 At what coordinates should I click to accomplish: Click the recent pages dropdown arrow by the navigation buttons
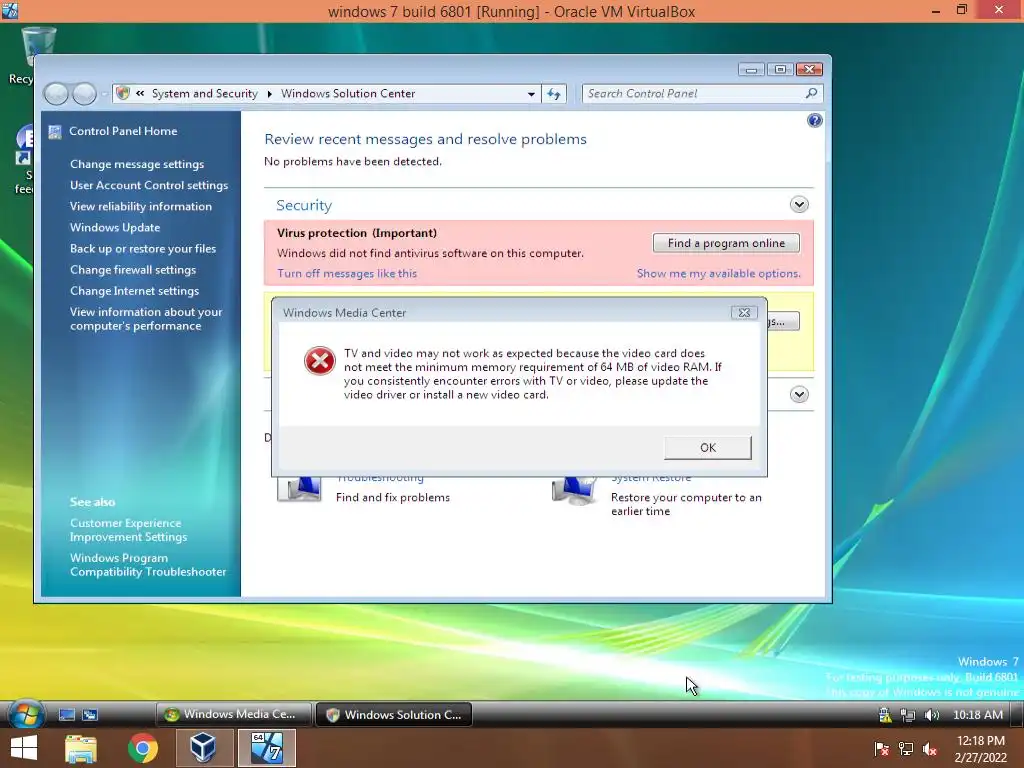(104, 94)
